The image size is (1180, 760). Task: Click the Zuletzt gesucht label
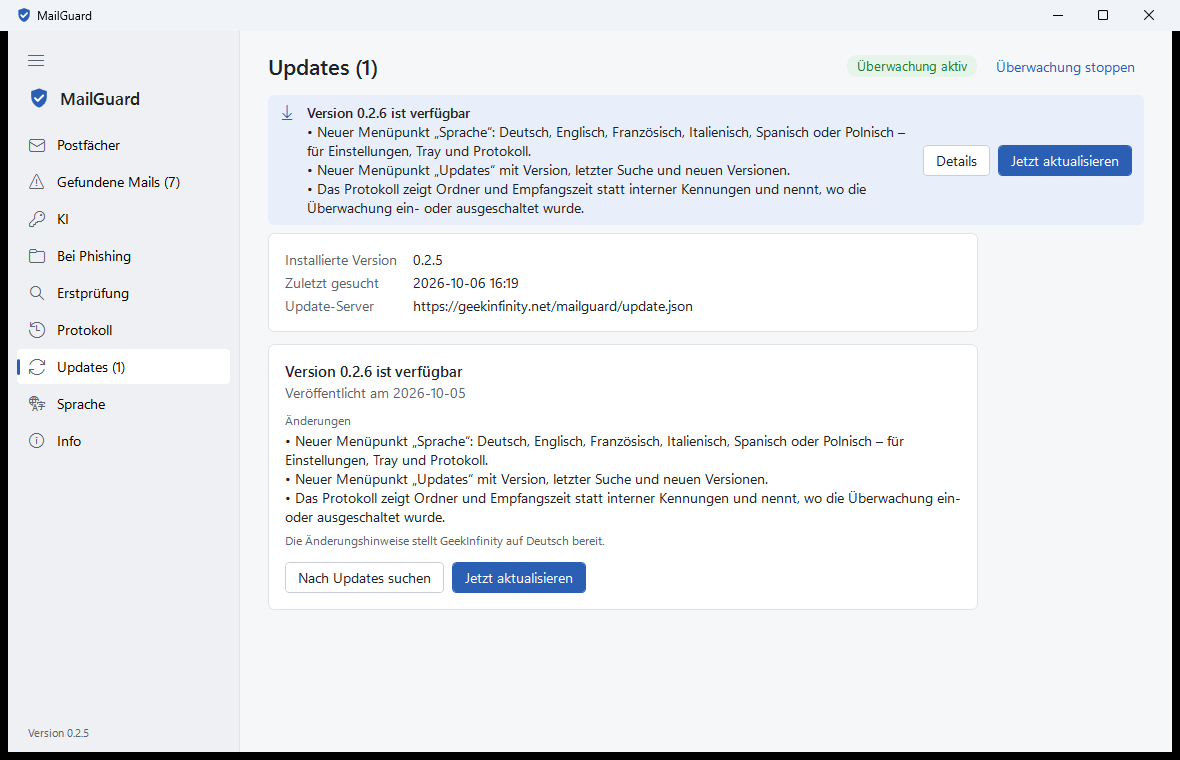click(332, 283)
